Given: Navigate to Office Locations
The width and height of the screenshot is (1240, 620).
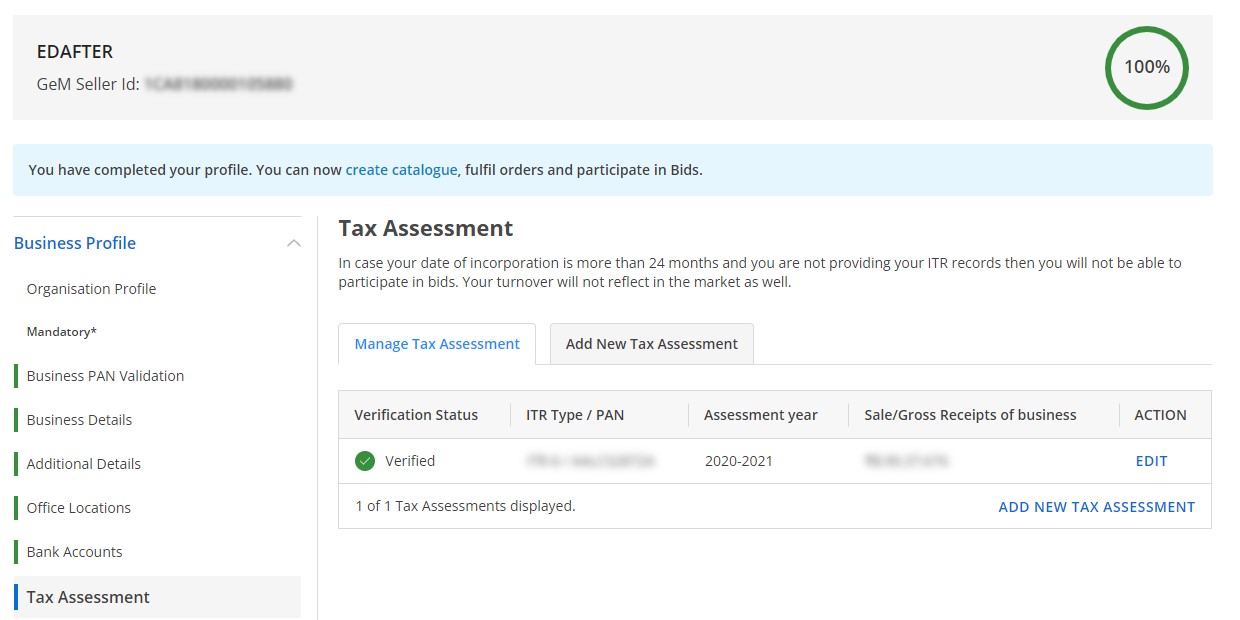Looking at the screenshot, I should (78, 508).
